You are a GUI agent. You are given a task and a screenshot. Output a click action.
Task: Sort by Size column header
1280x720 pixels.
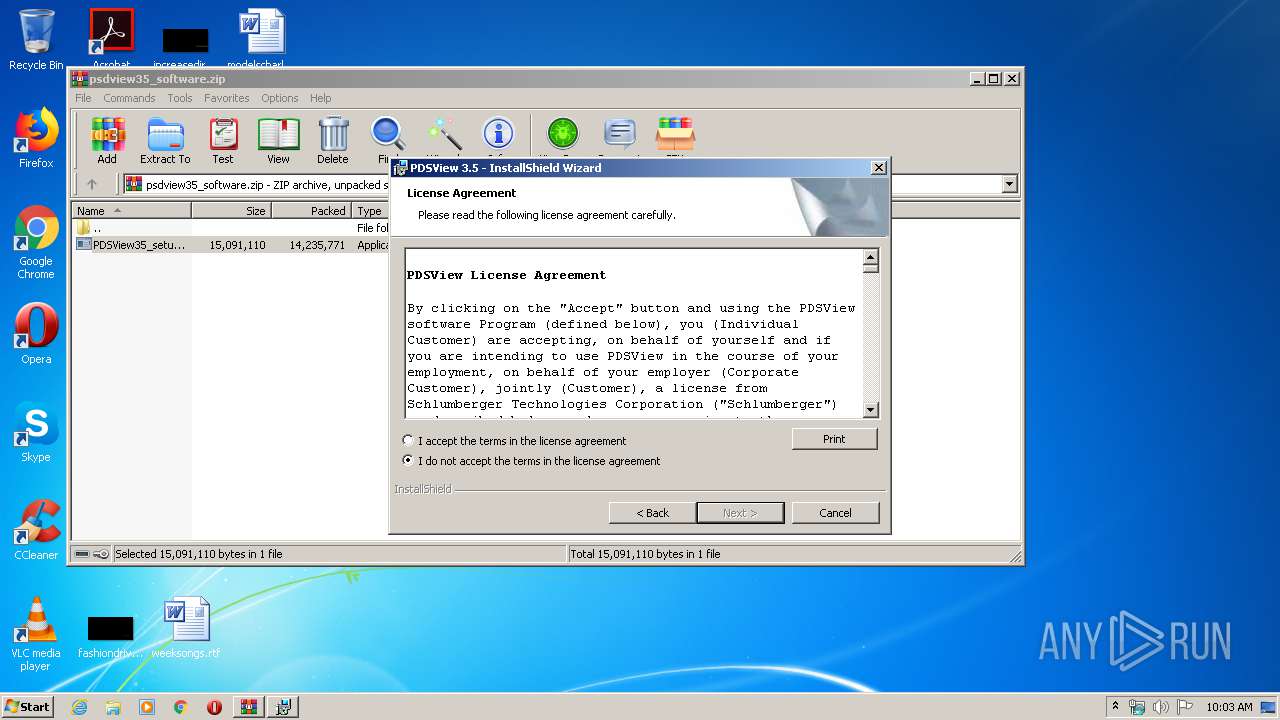(231, 211)
